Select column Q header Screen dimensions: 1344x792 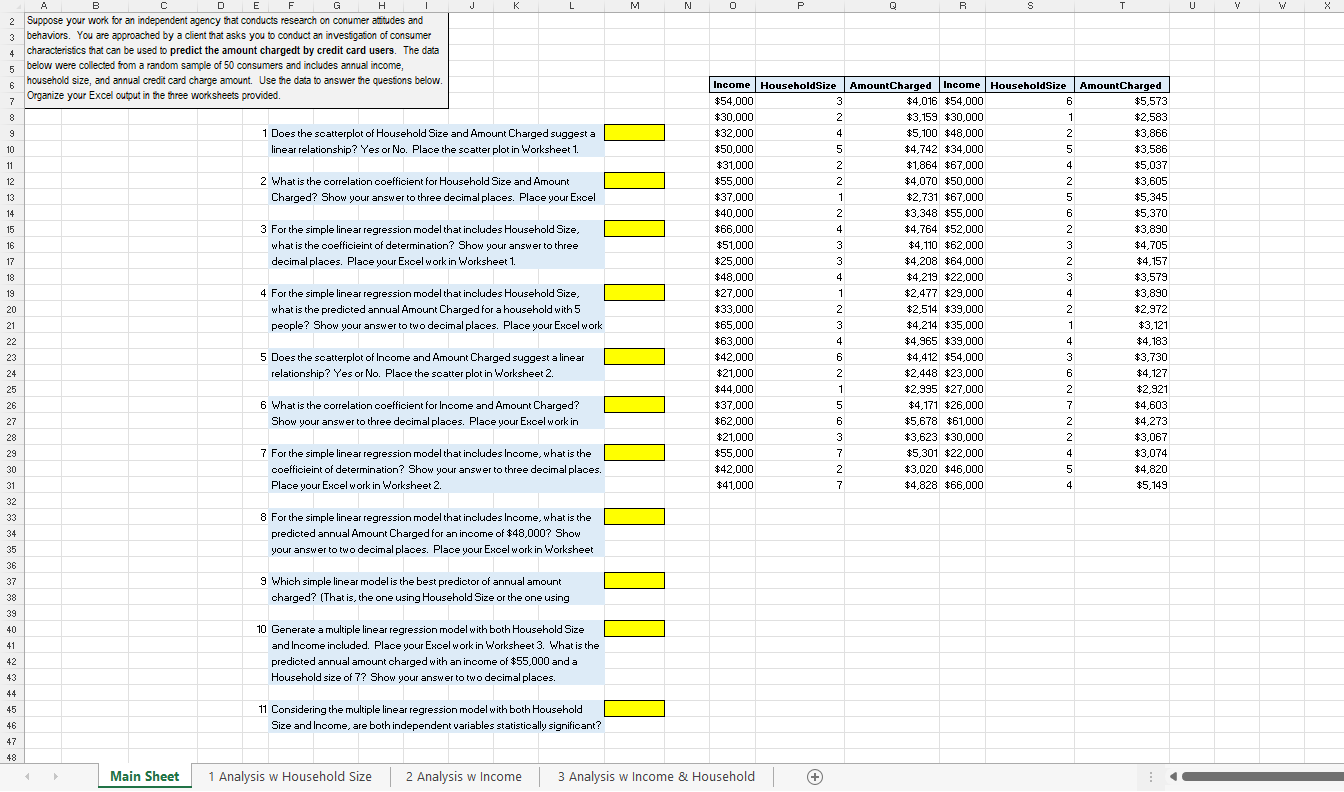pos(893,7)
